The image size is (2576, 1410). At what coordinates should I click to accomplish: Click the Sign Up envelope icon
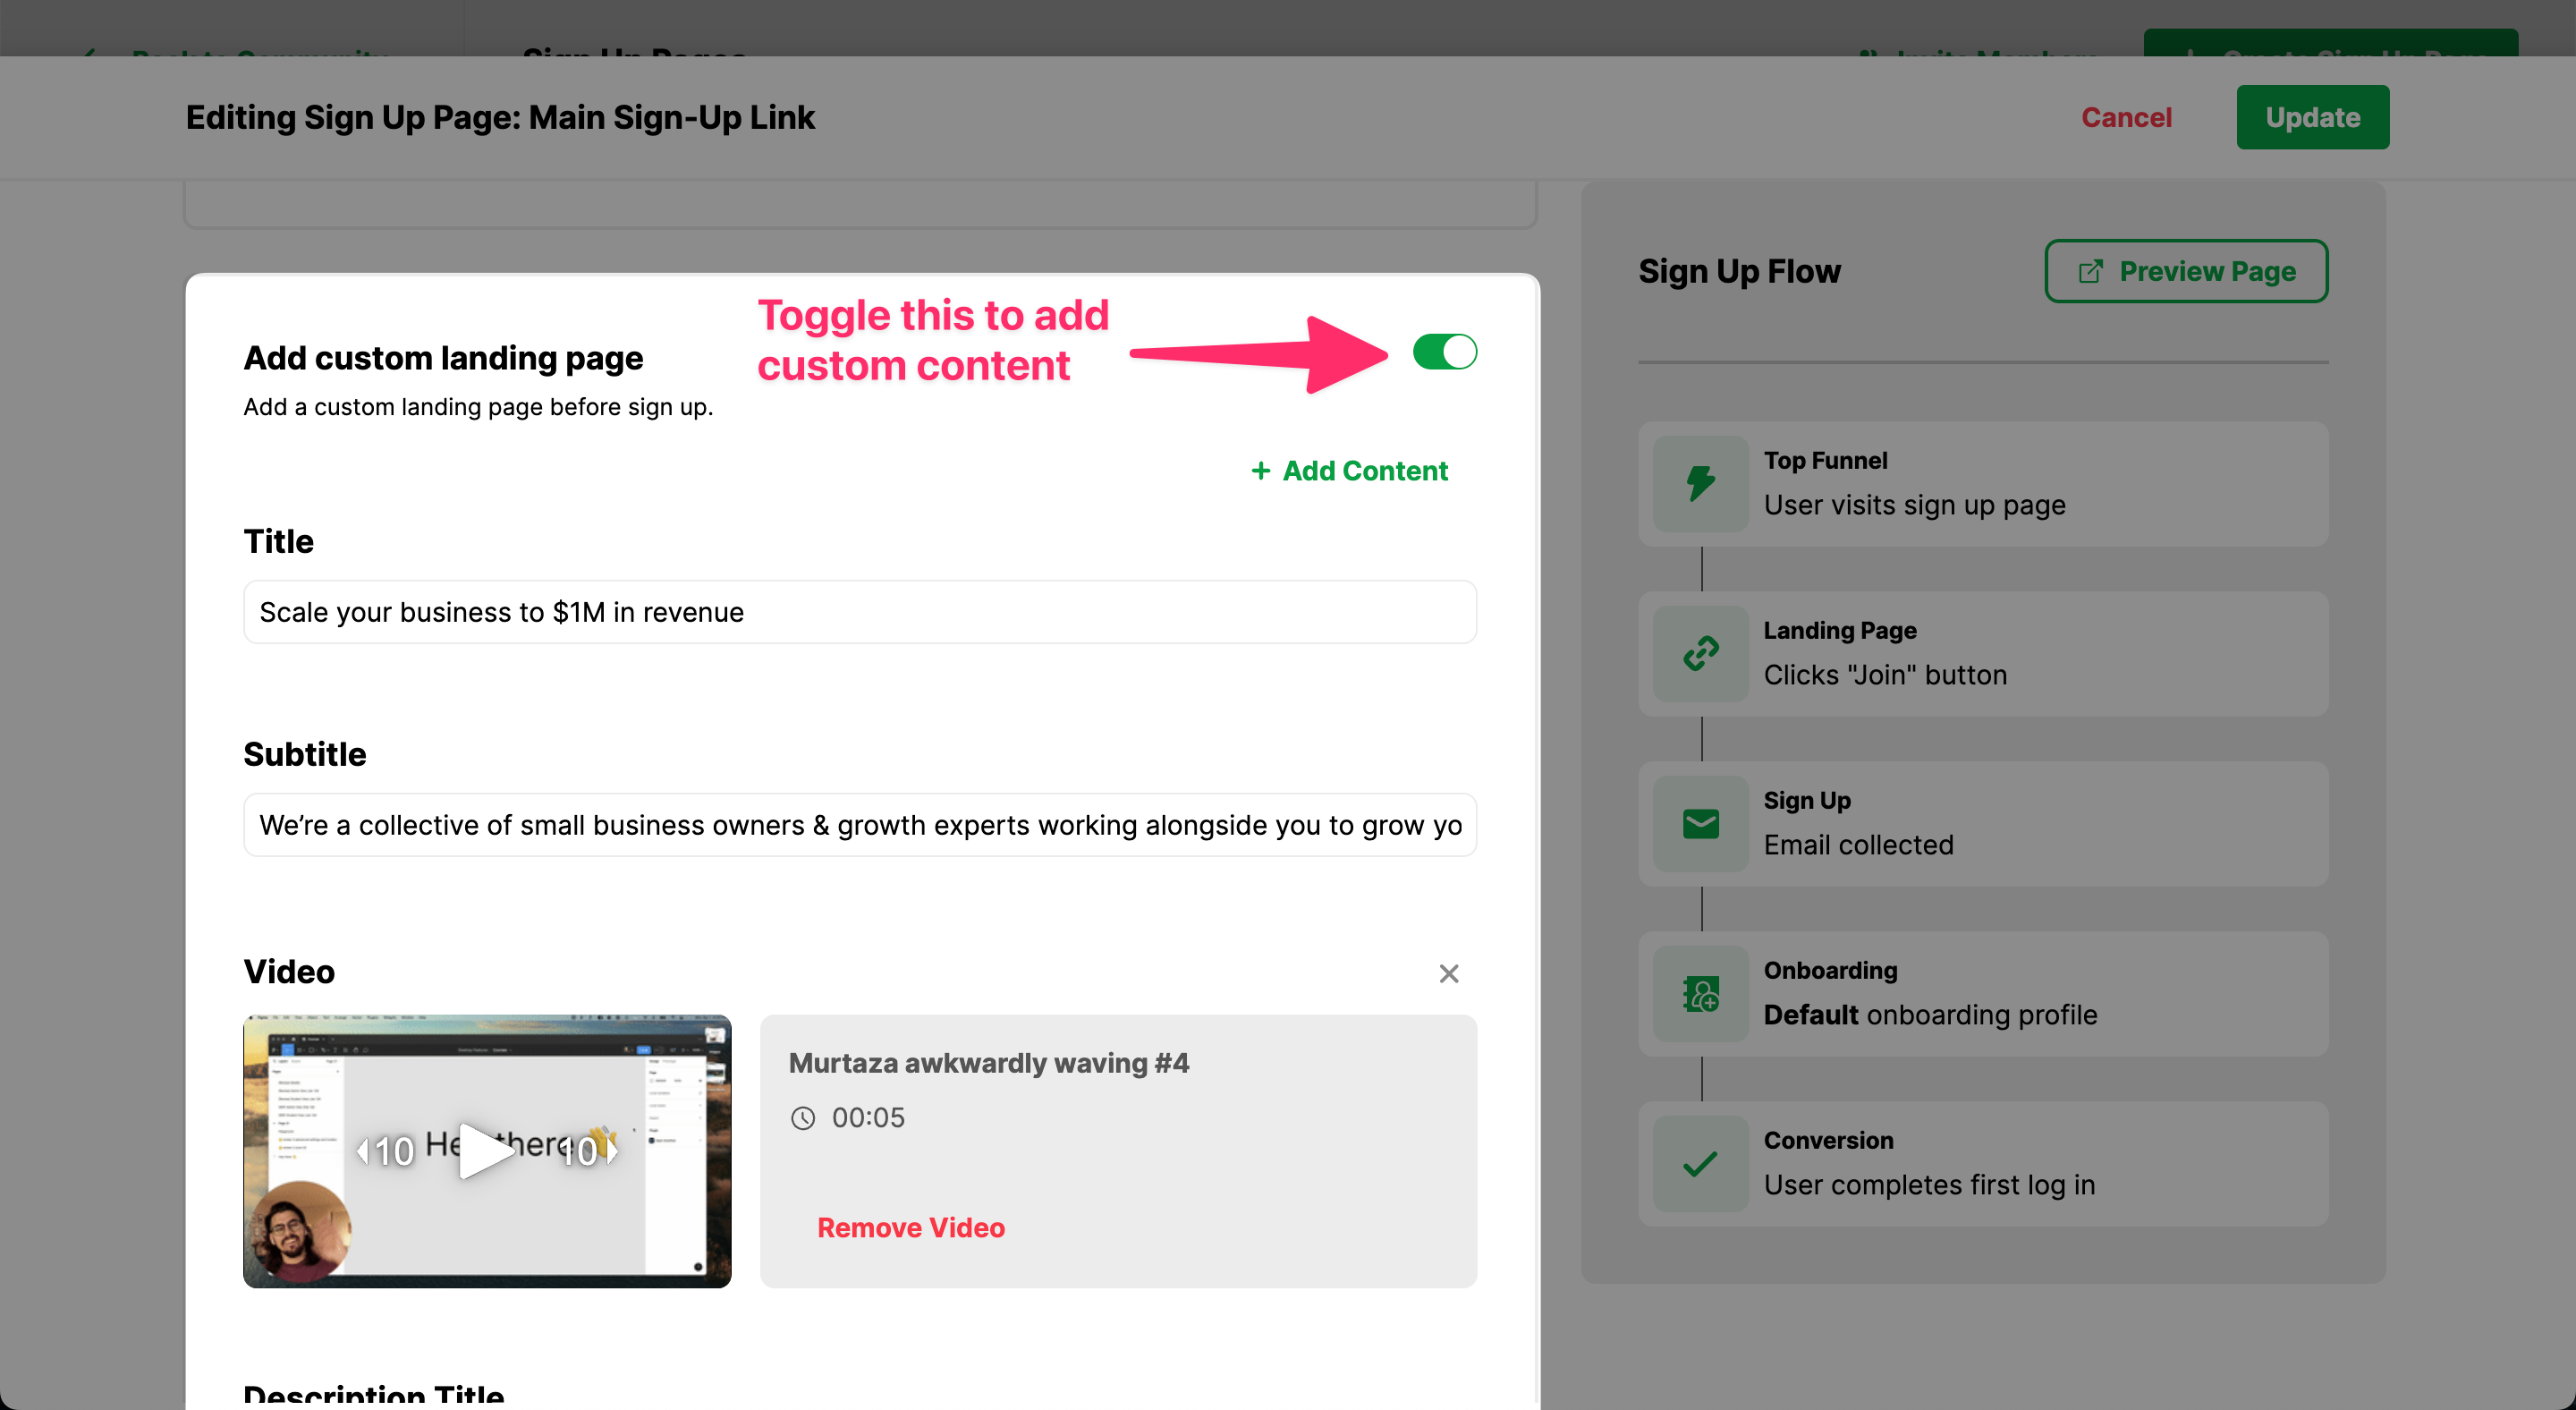pyautogui.click(x=1700, y=824)
